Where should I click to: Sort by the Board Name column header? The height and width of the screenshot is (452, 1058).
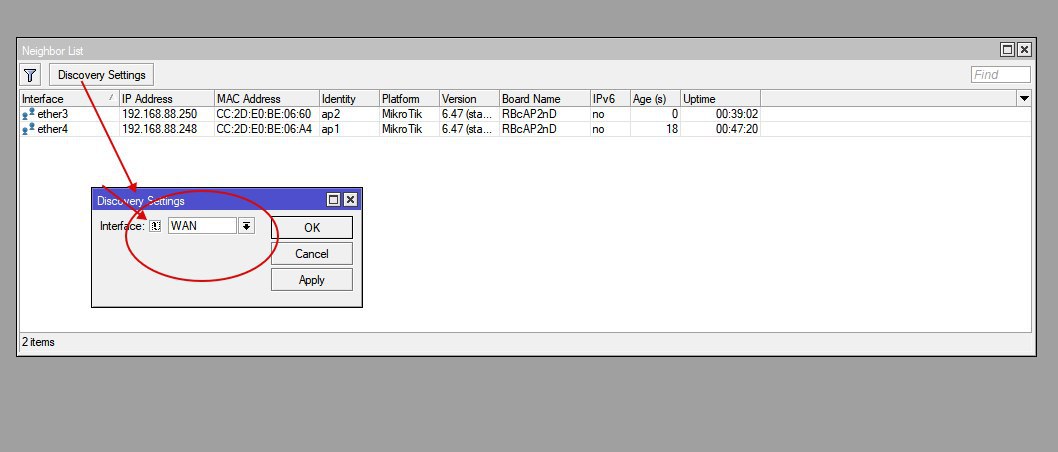[544, 98]
